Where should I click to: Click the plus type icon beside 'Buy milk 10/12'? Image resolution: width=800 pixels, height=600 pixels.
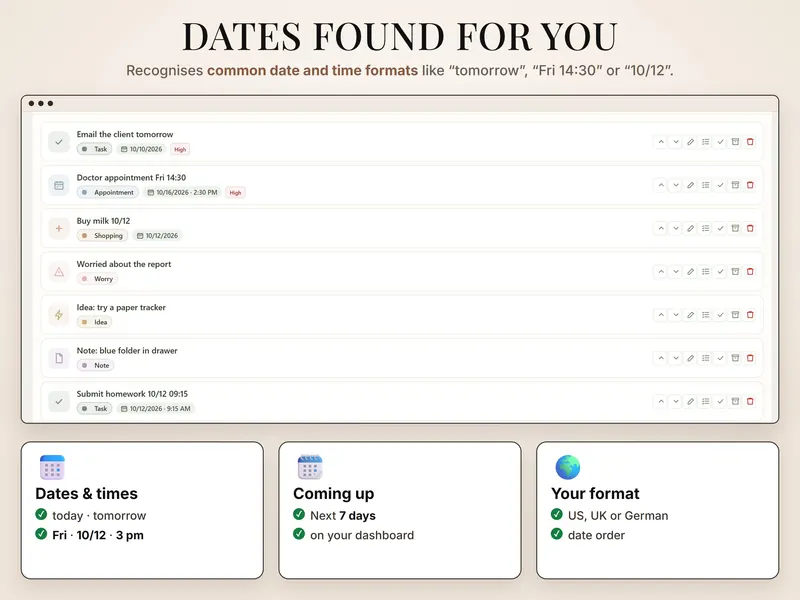pos(59,229)
